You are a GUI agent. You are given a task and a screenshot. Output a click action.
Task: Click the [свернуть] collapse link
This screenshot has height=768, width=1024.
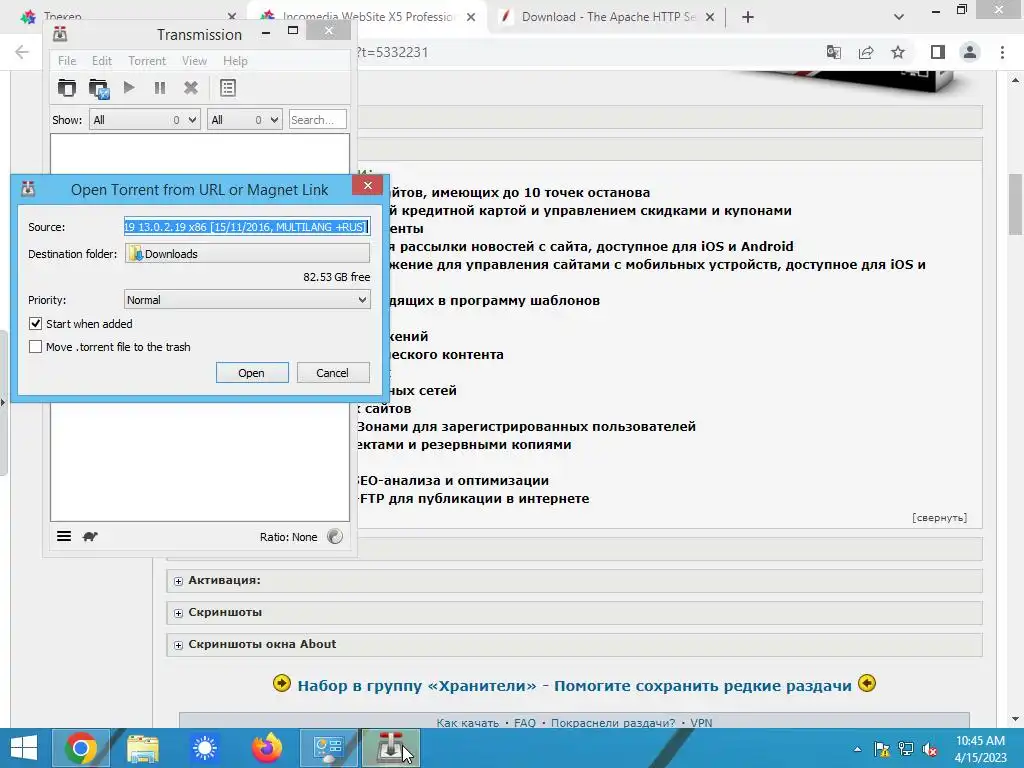939,517
